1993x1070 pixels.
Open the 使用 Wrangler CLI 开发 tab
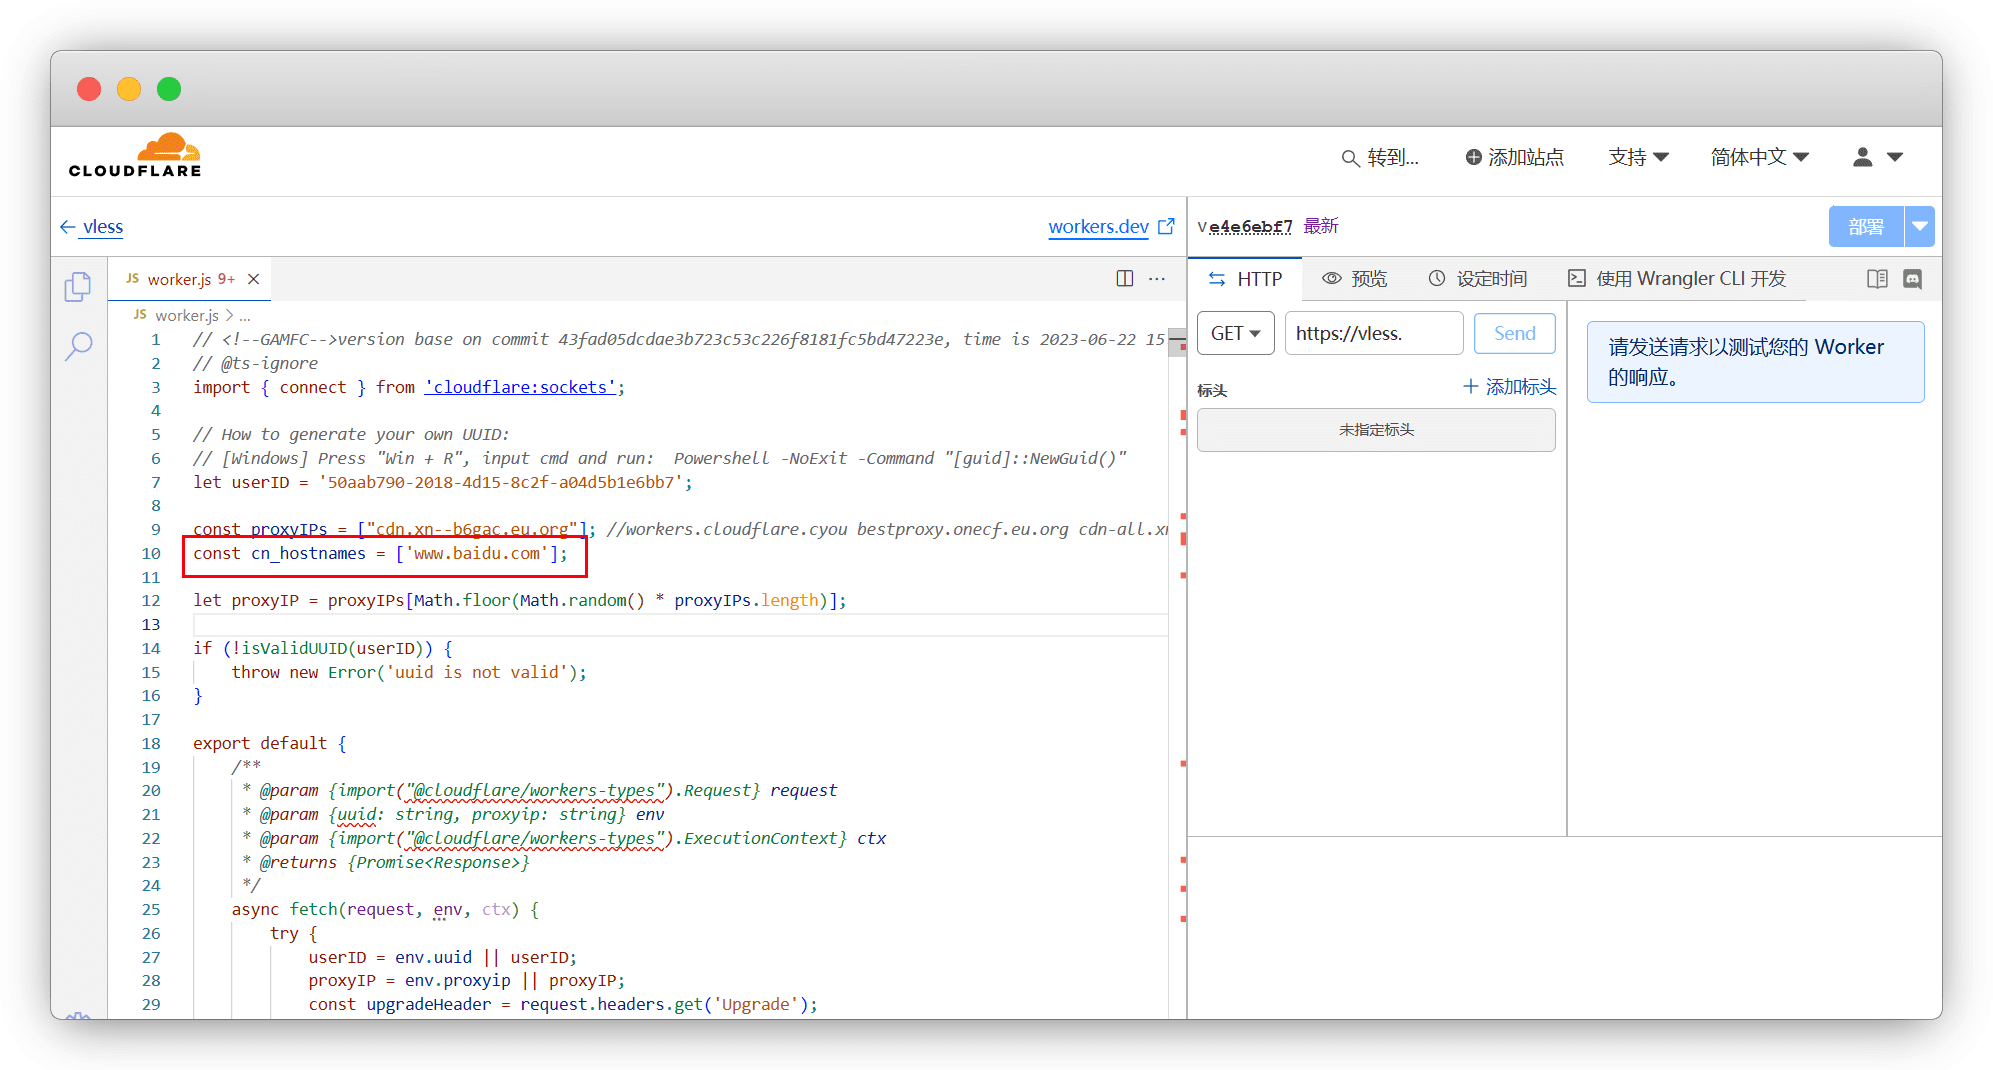tap(1676, 279)
